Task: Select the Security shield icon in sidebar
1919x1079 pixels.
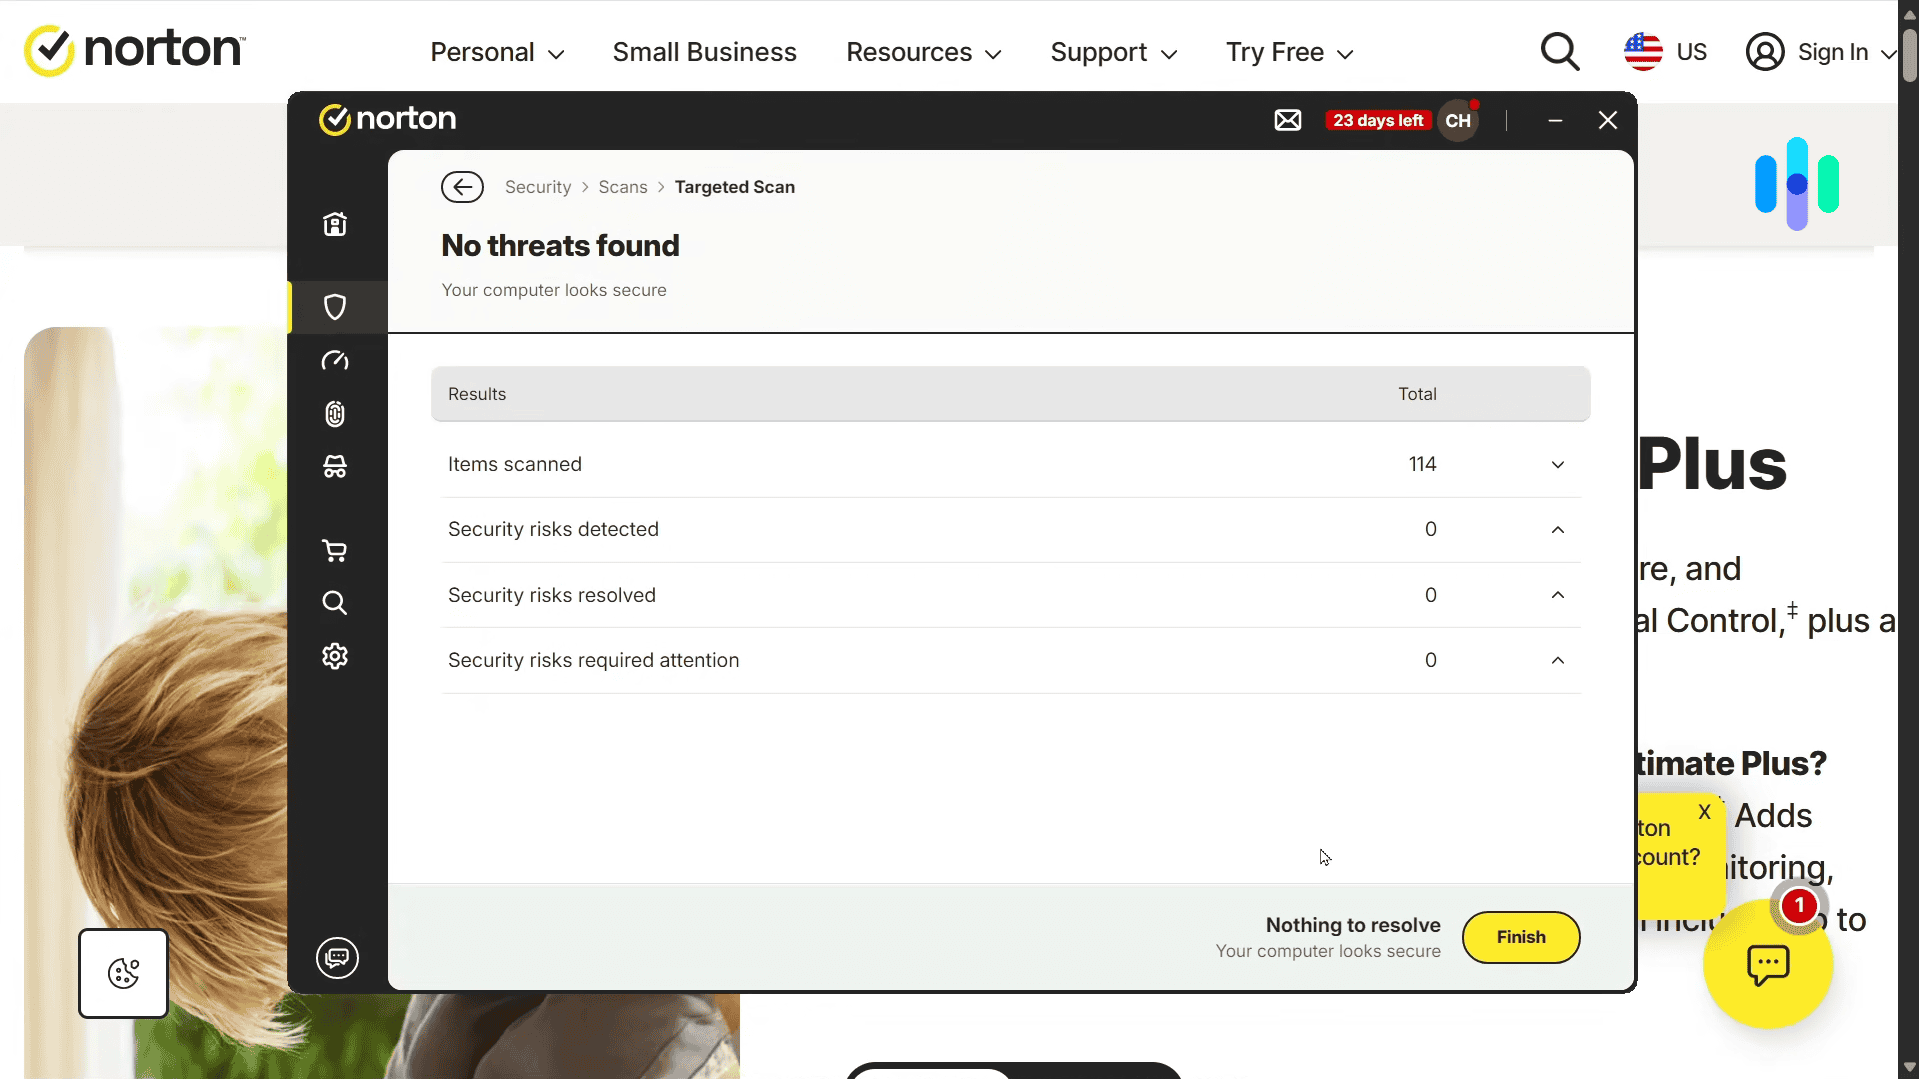Action: click(x=335, y=307)
